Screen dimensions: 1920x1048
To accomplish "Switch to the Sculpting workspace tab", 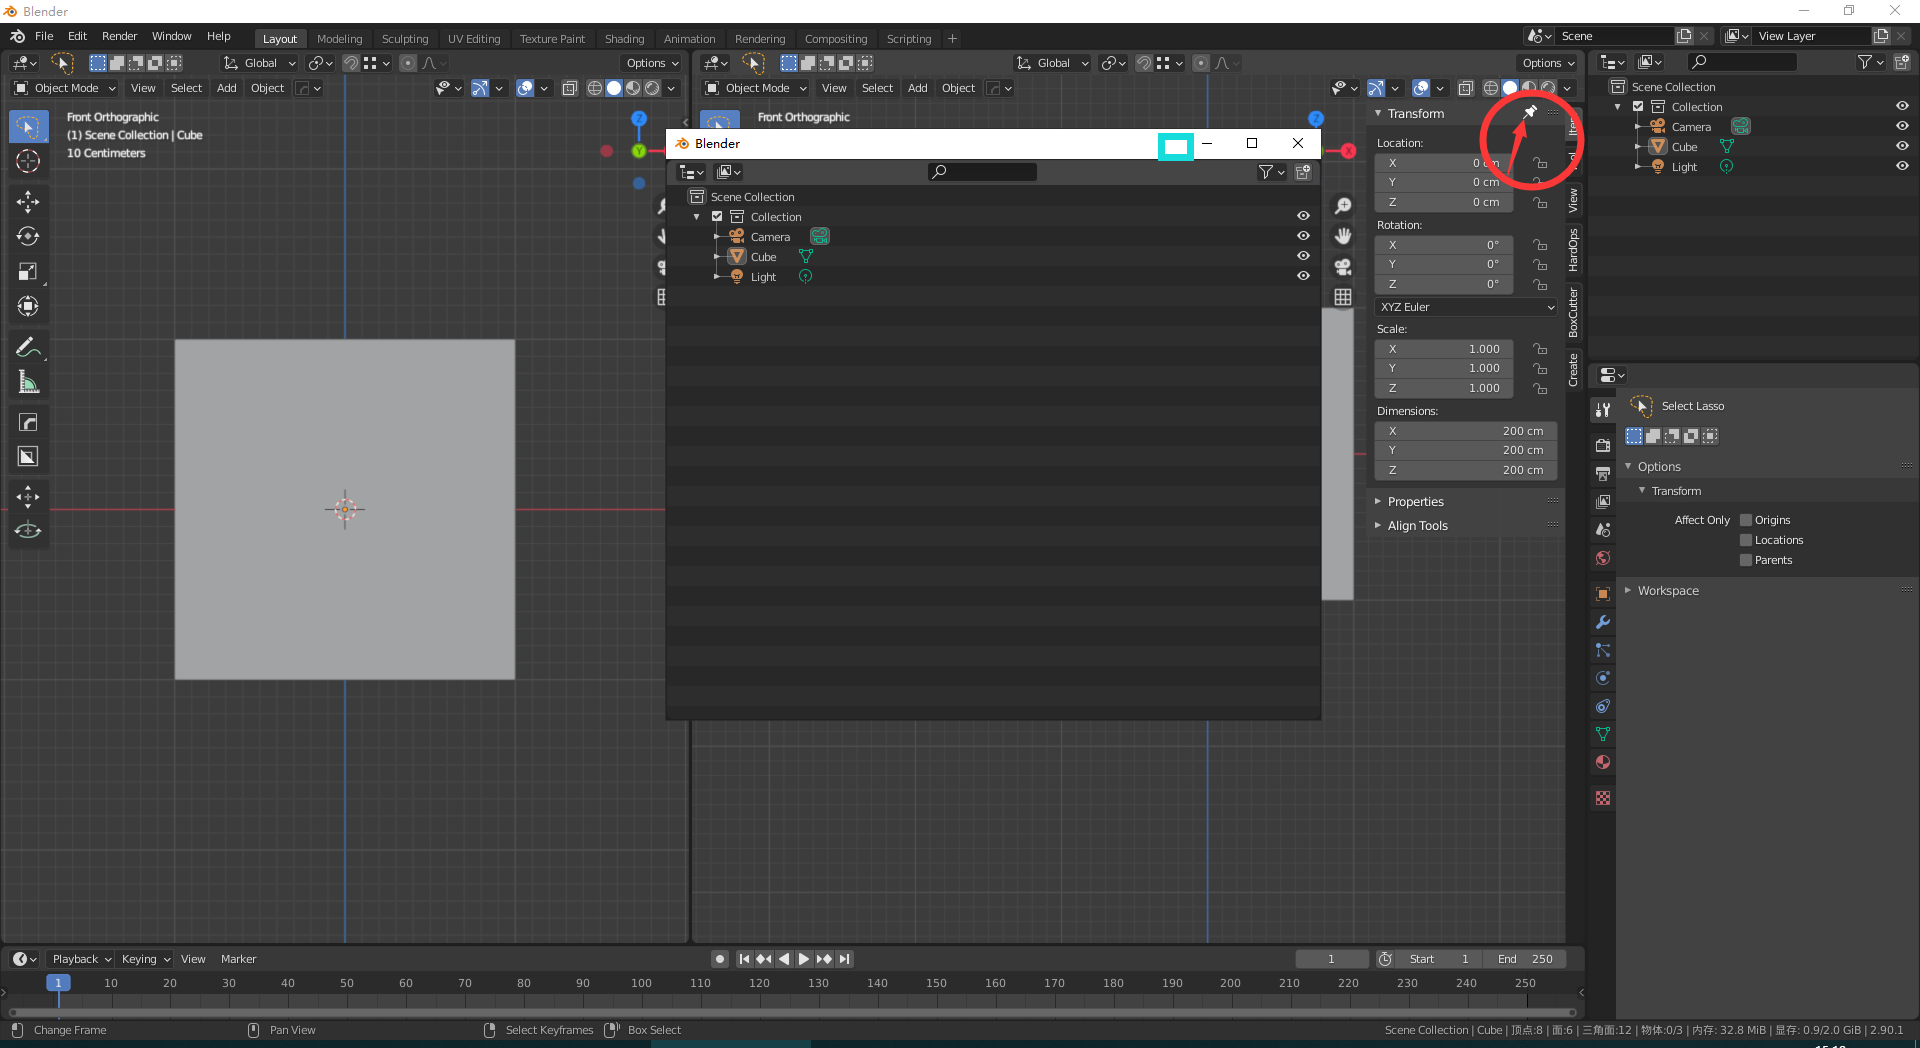I will pos(405,39).
